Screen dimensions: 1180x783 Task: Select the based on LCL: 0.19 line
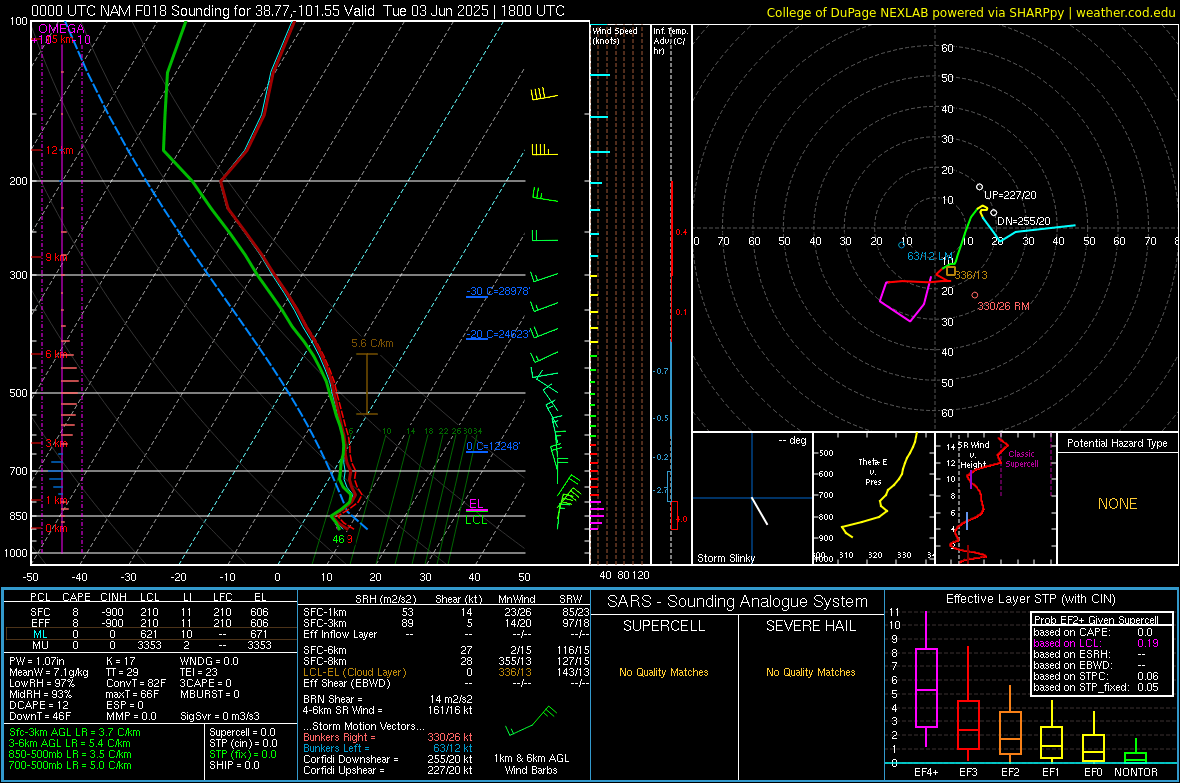click(x=1096, y=643)
